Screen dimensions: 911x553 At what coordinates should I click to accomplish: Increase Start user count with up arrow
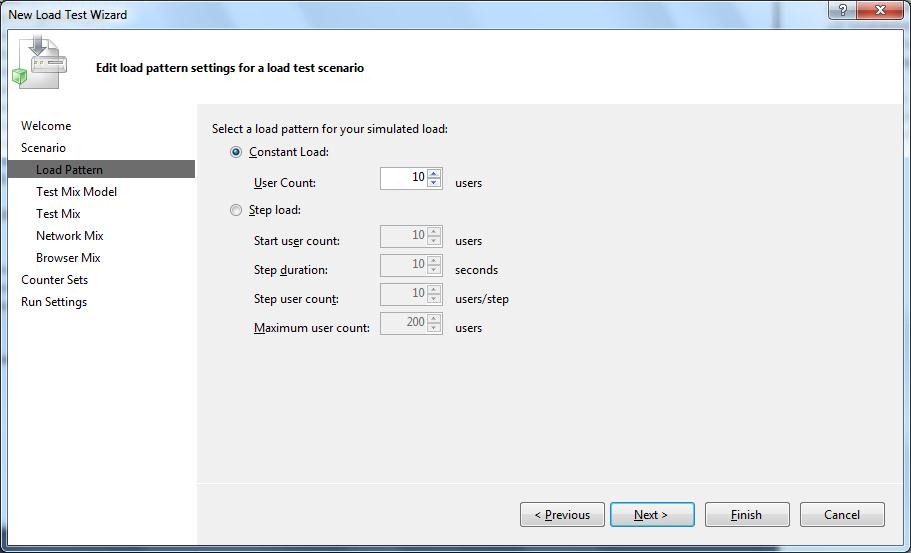434,232
